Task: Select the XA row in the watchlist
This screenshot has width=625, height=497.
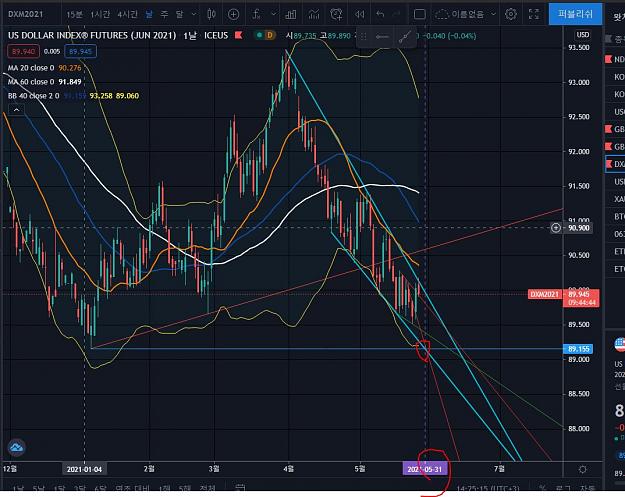Action: (x=615, y=199)
